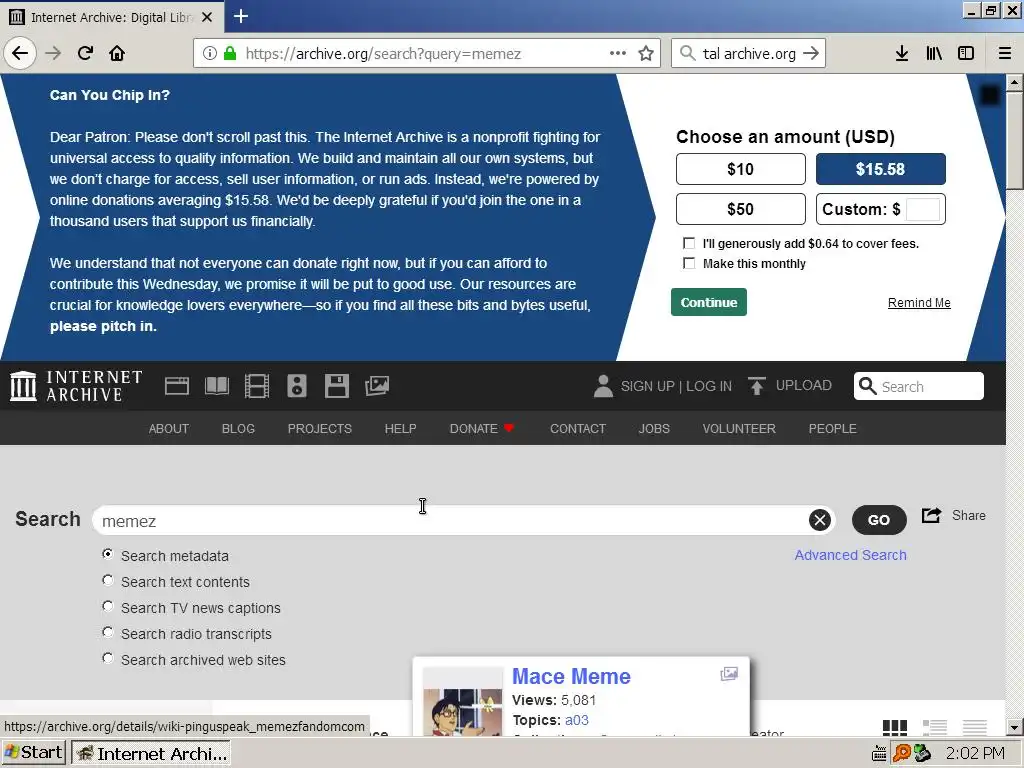Viewport: 1024px width, 768px height.
Task: Open the Audio speaker icon
Action: [296, 386]
